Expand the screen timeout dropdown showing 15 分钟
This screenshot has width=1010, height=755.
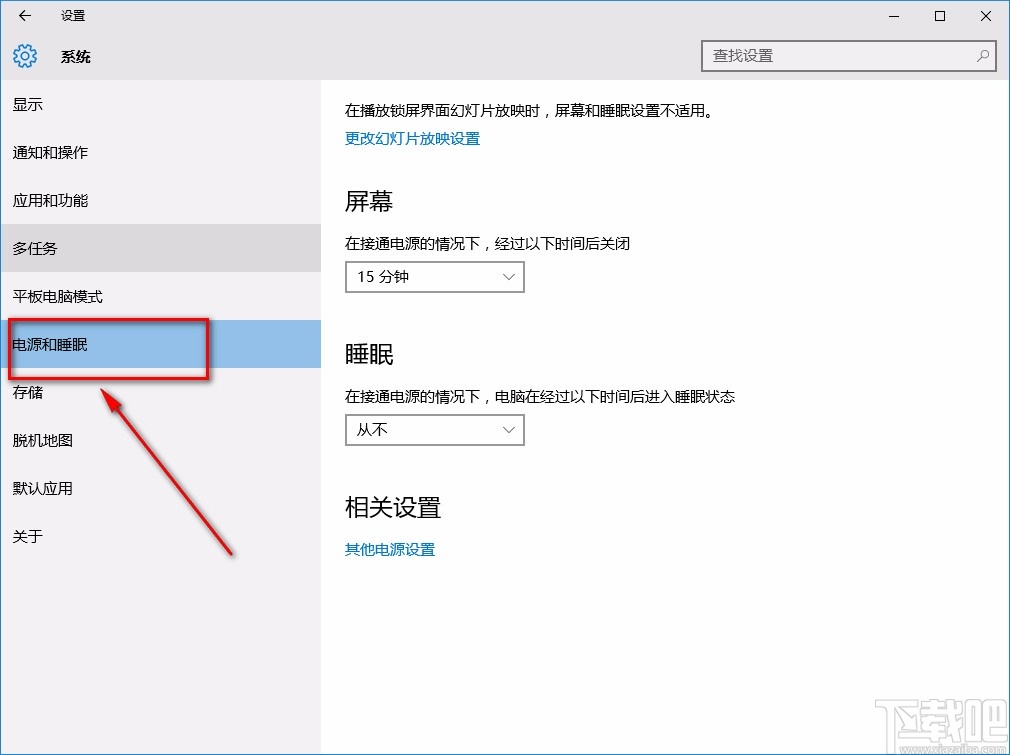click(x=434, y=277)
